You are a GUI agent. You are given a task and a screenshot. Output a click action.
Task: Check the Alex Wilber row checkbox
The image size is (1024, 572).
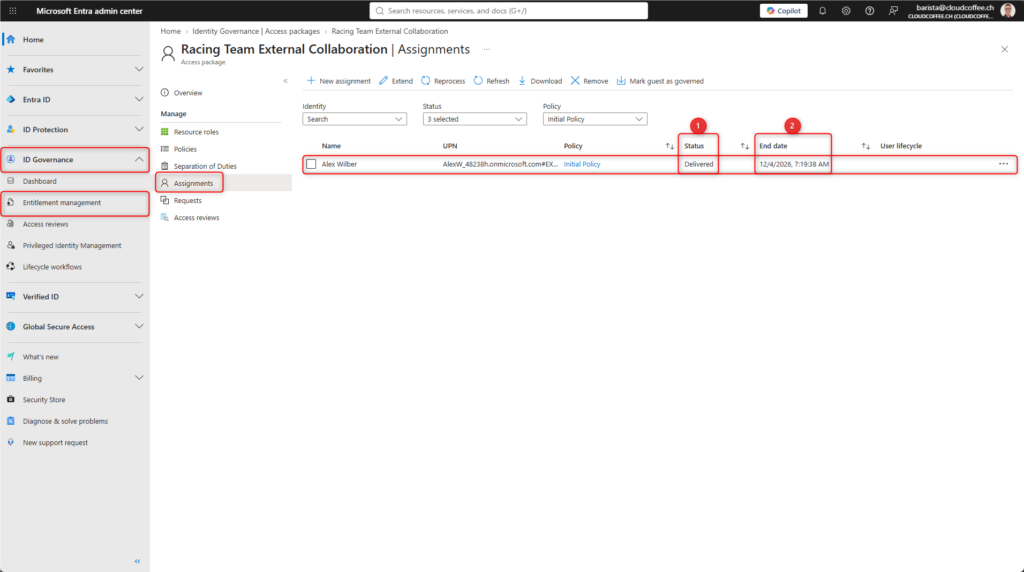(311, 165)
